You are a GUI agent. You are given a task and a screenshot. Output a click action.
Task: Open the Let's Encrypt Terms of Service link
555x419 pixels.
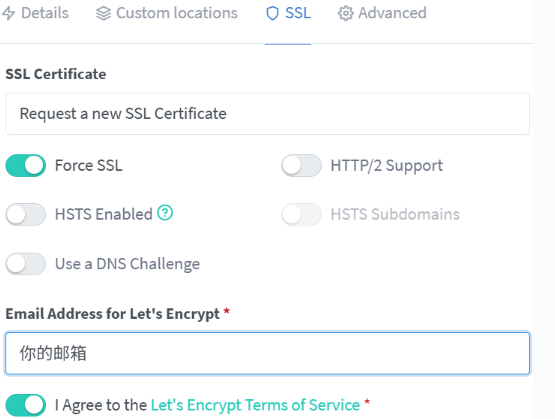pos(255,405)
